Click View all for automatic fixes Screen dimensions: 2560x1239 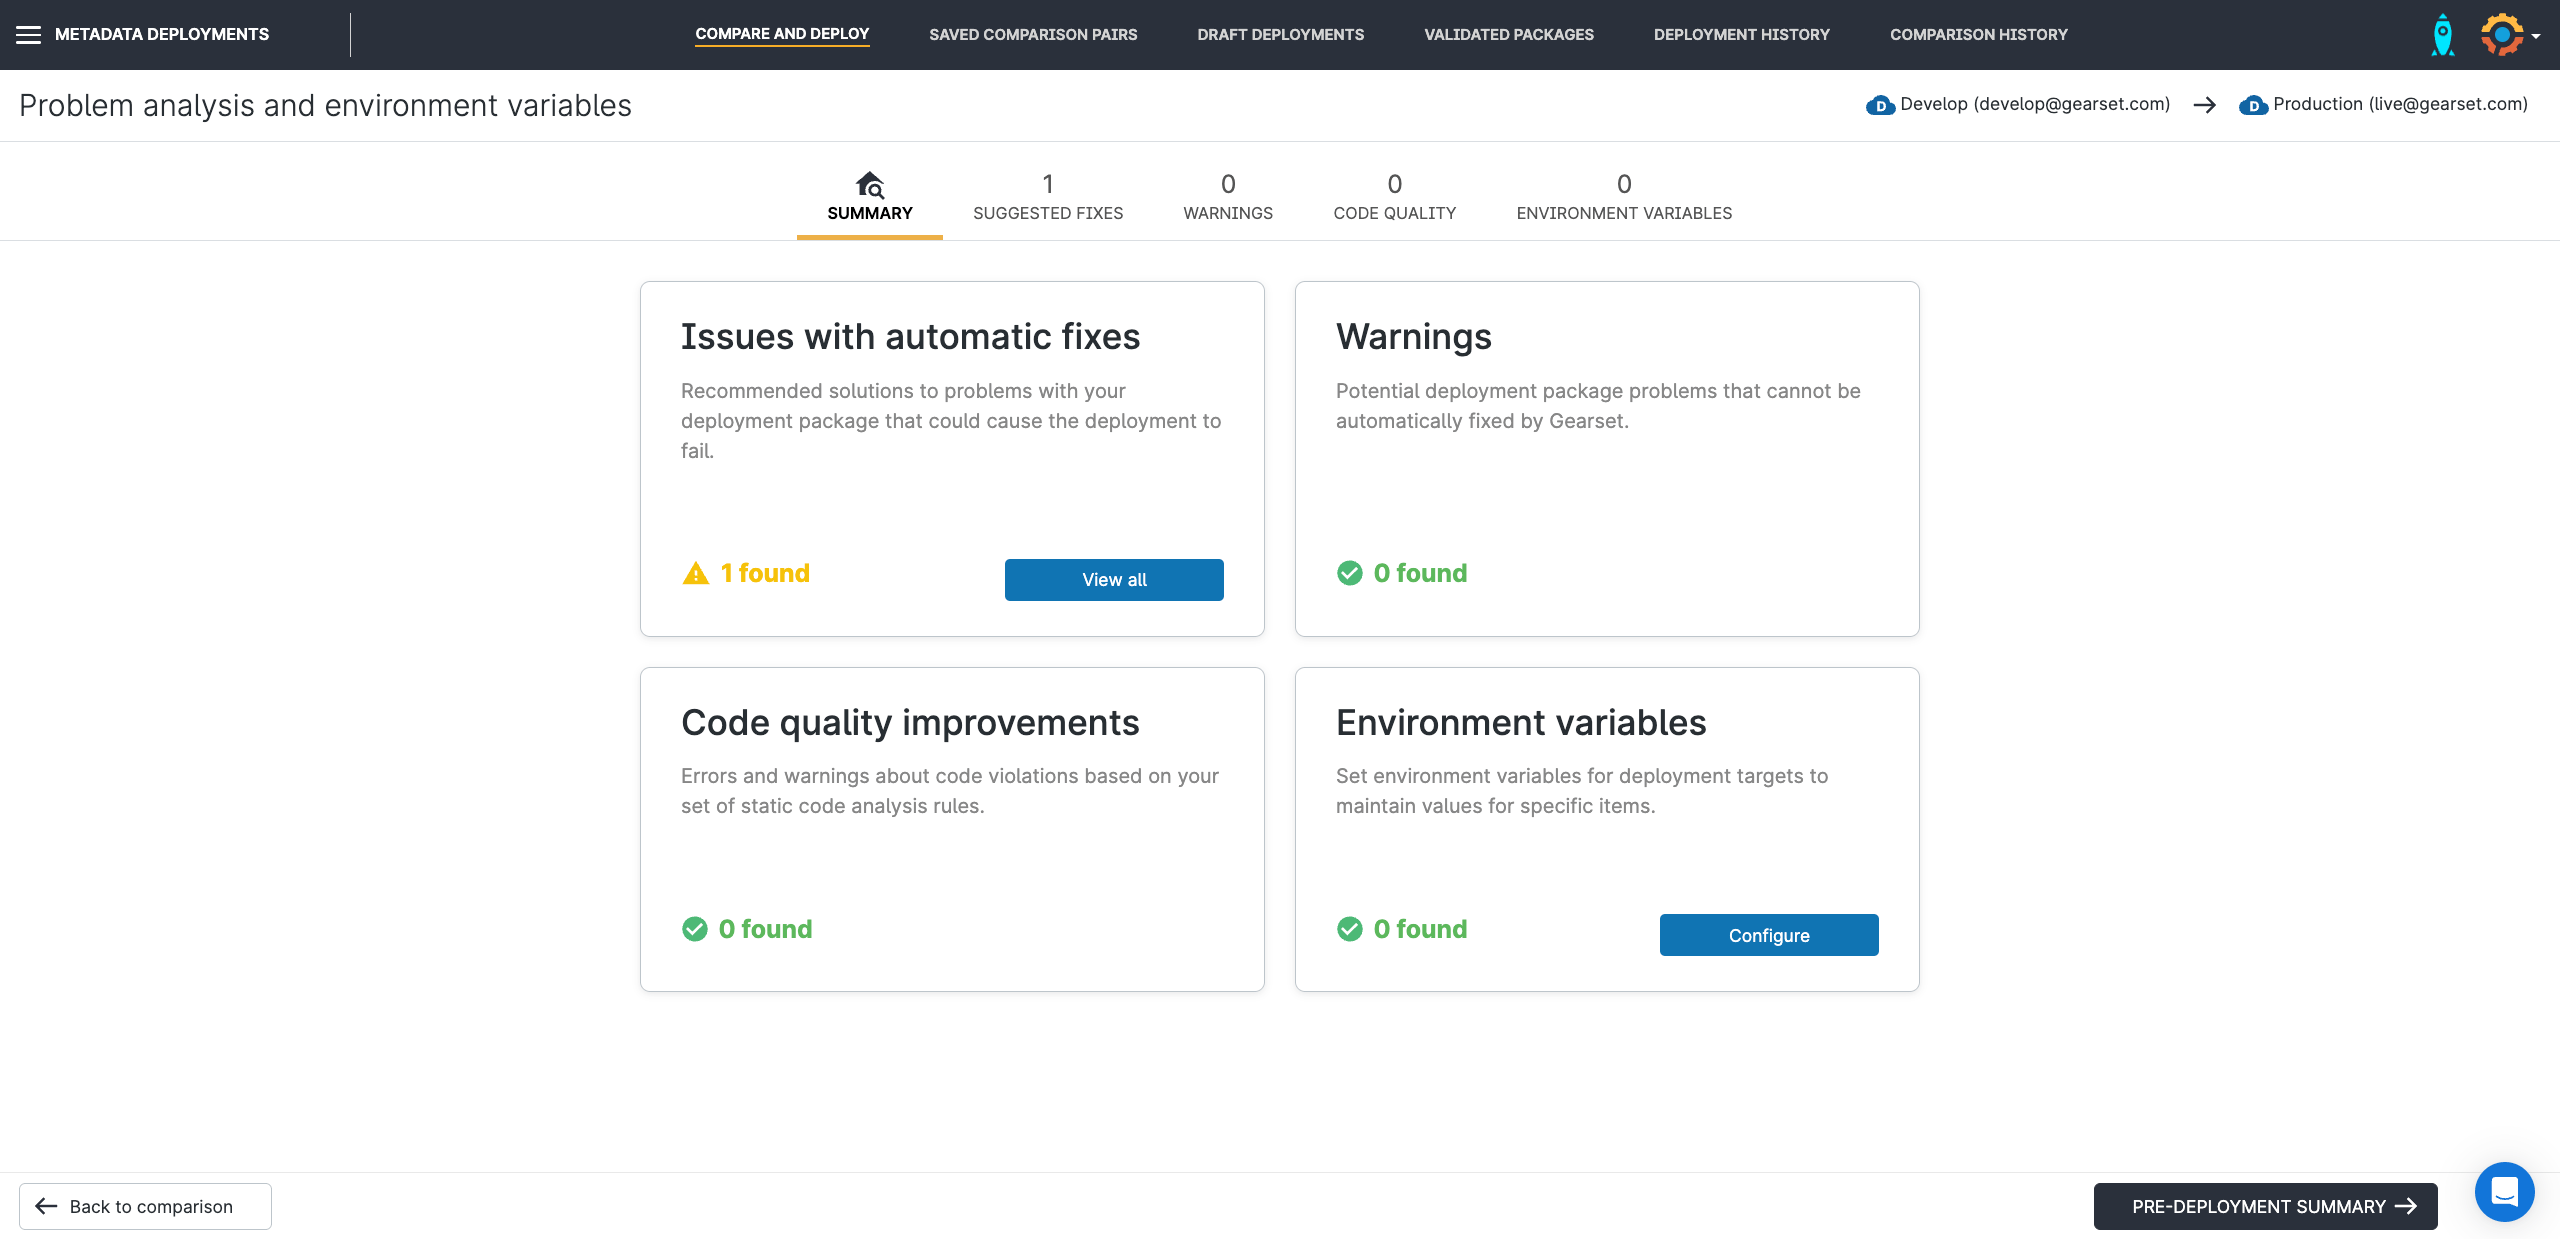coord(1114,580)
